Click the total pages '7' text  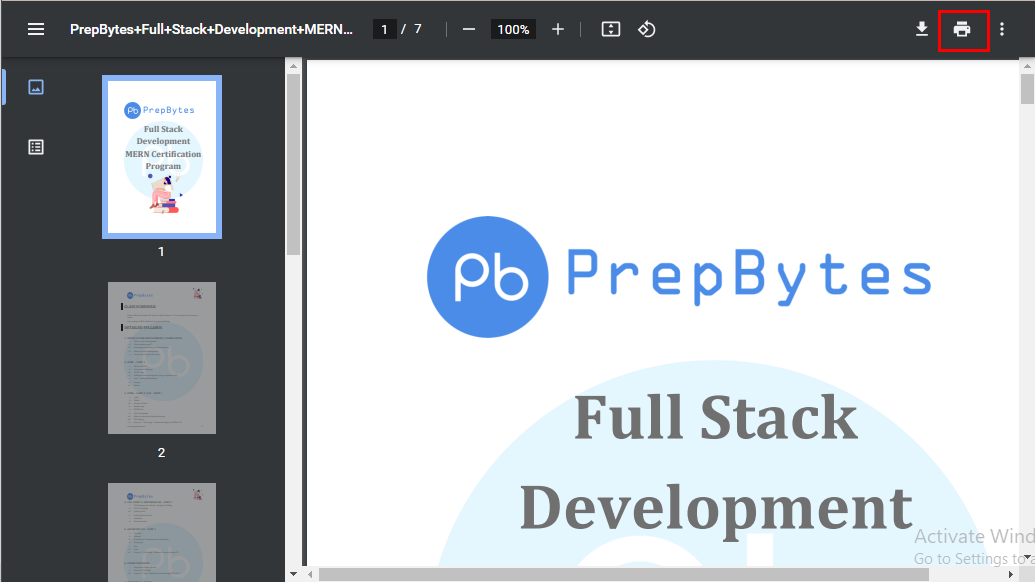418,29
